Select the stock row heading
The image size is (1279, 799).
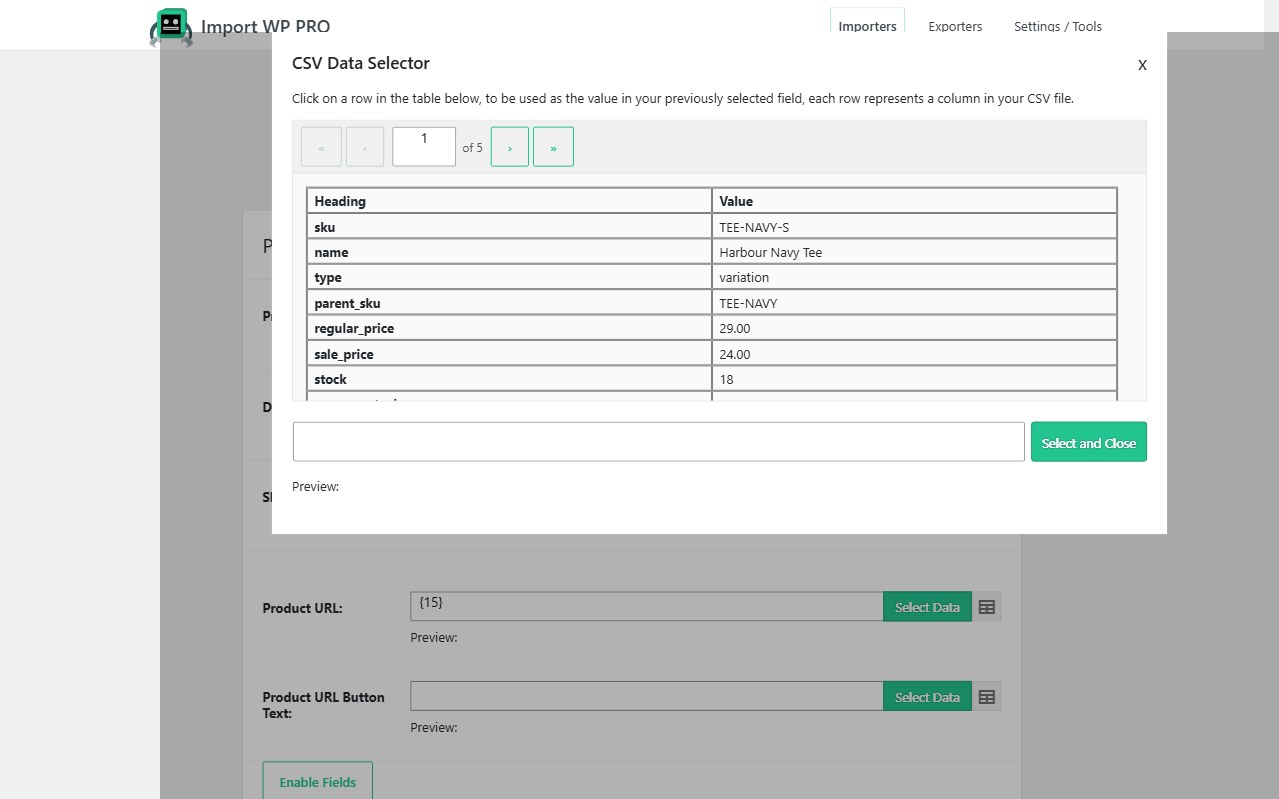(x=509, y=379)
